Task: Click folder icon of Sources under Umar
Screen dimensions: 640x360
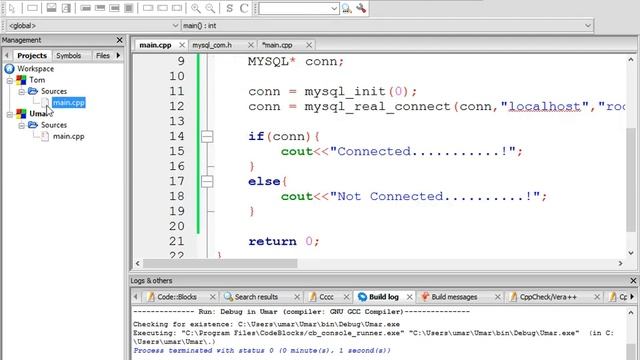Action: pyautogui.click(x=33, y=125)
